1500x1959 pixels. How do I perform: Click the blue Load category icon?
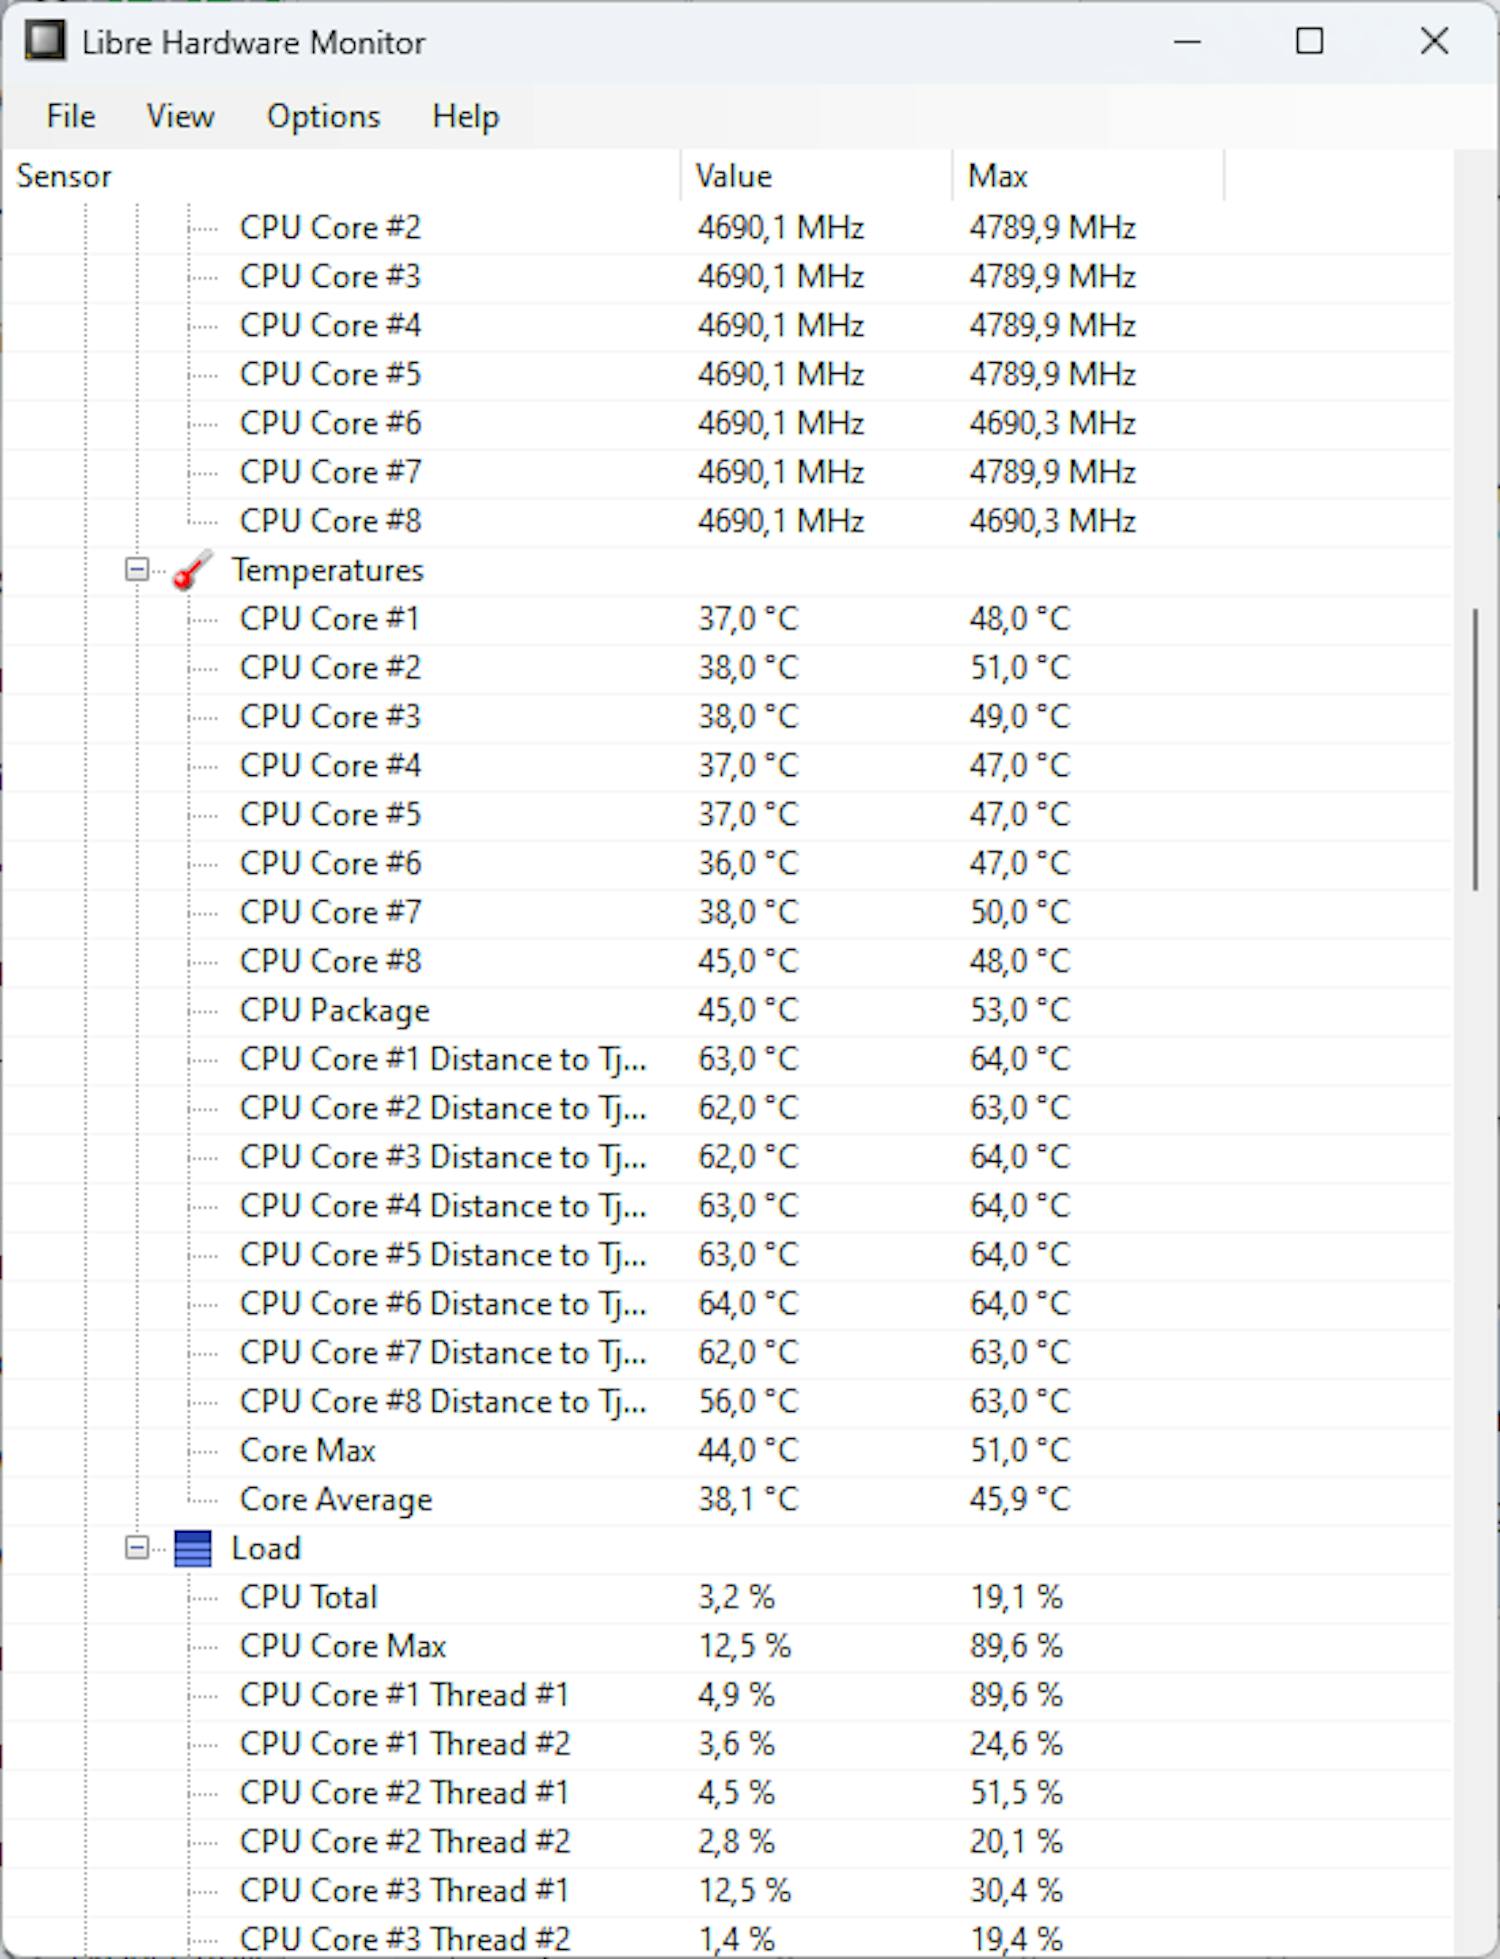tap(192, 1548)
